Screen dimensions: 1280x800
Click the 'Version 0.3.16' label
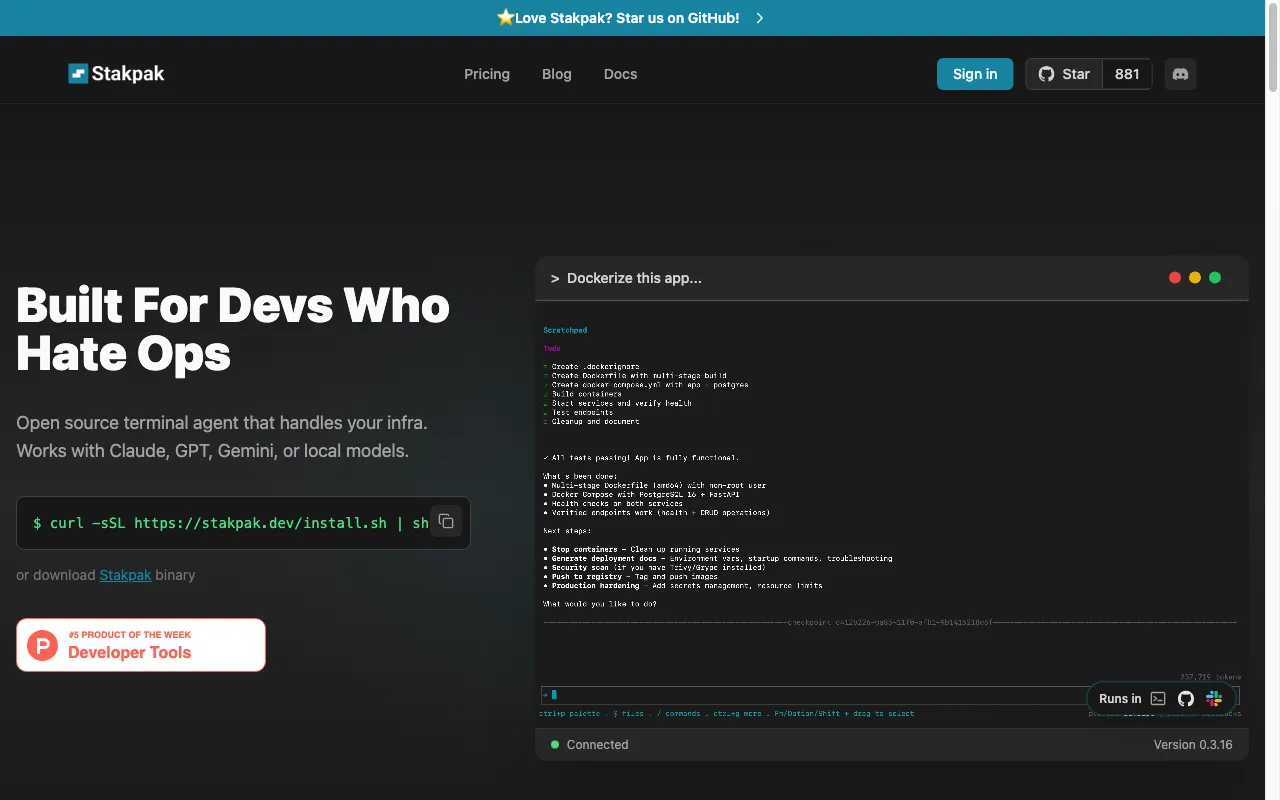(1193, 744)
